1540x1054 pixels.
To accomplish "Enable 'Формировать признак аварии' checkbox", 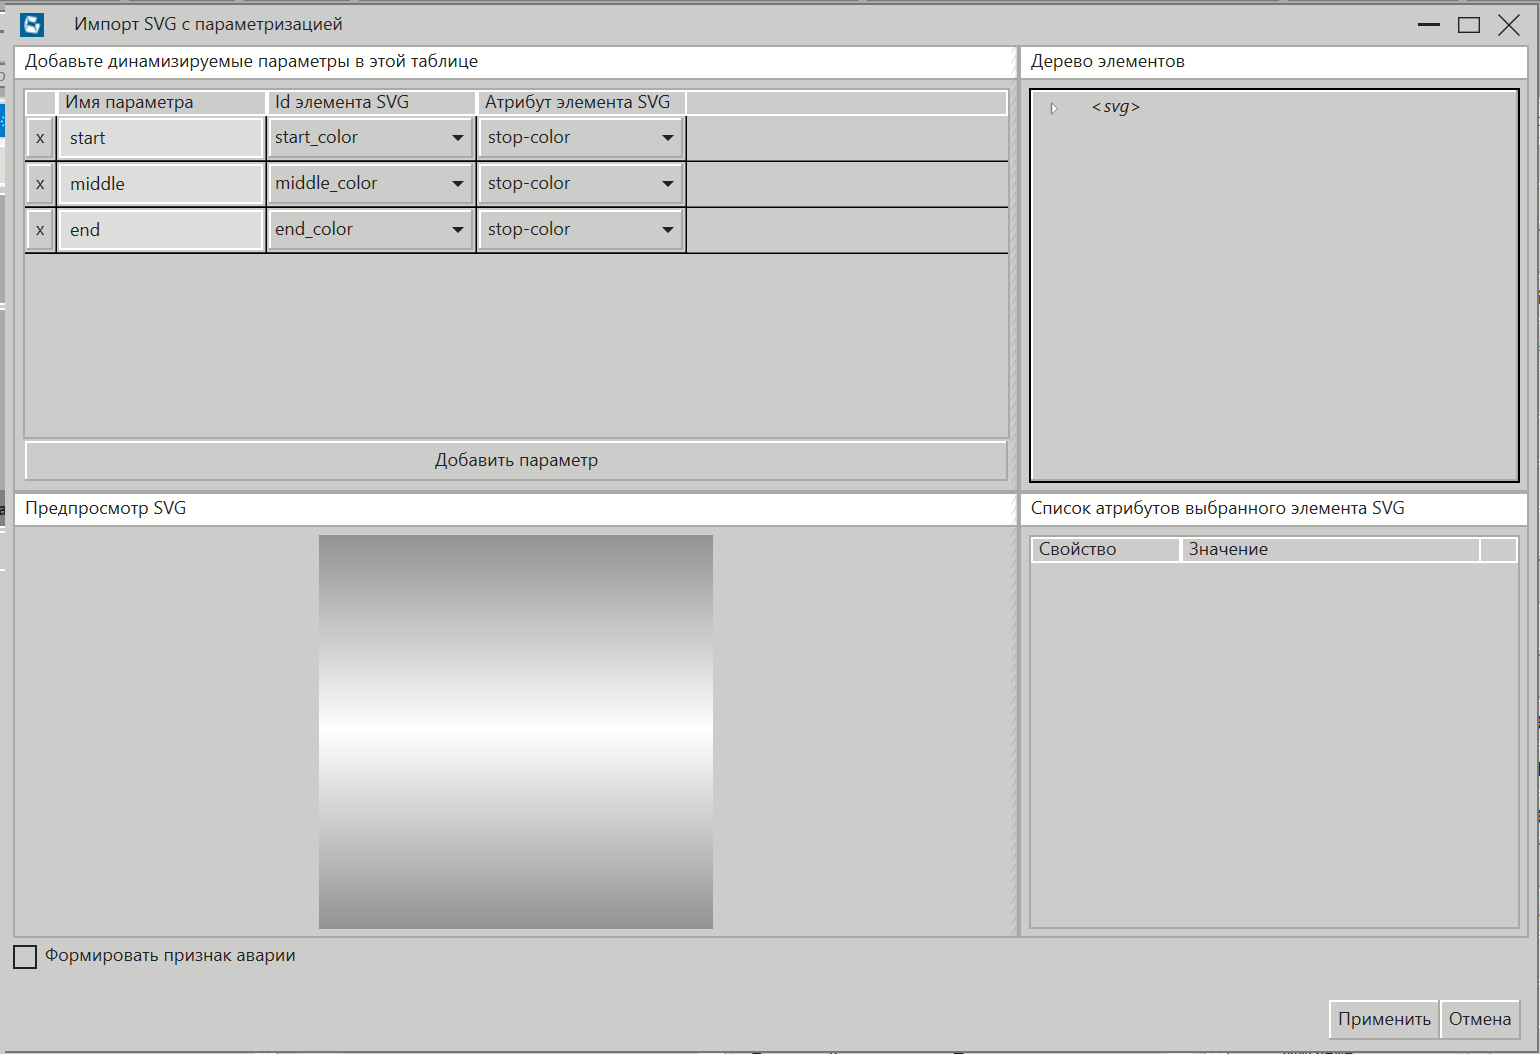I will pyautogui.click(x=25, y=957).
